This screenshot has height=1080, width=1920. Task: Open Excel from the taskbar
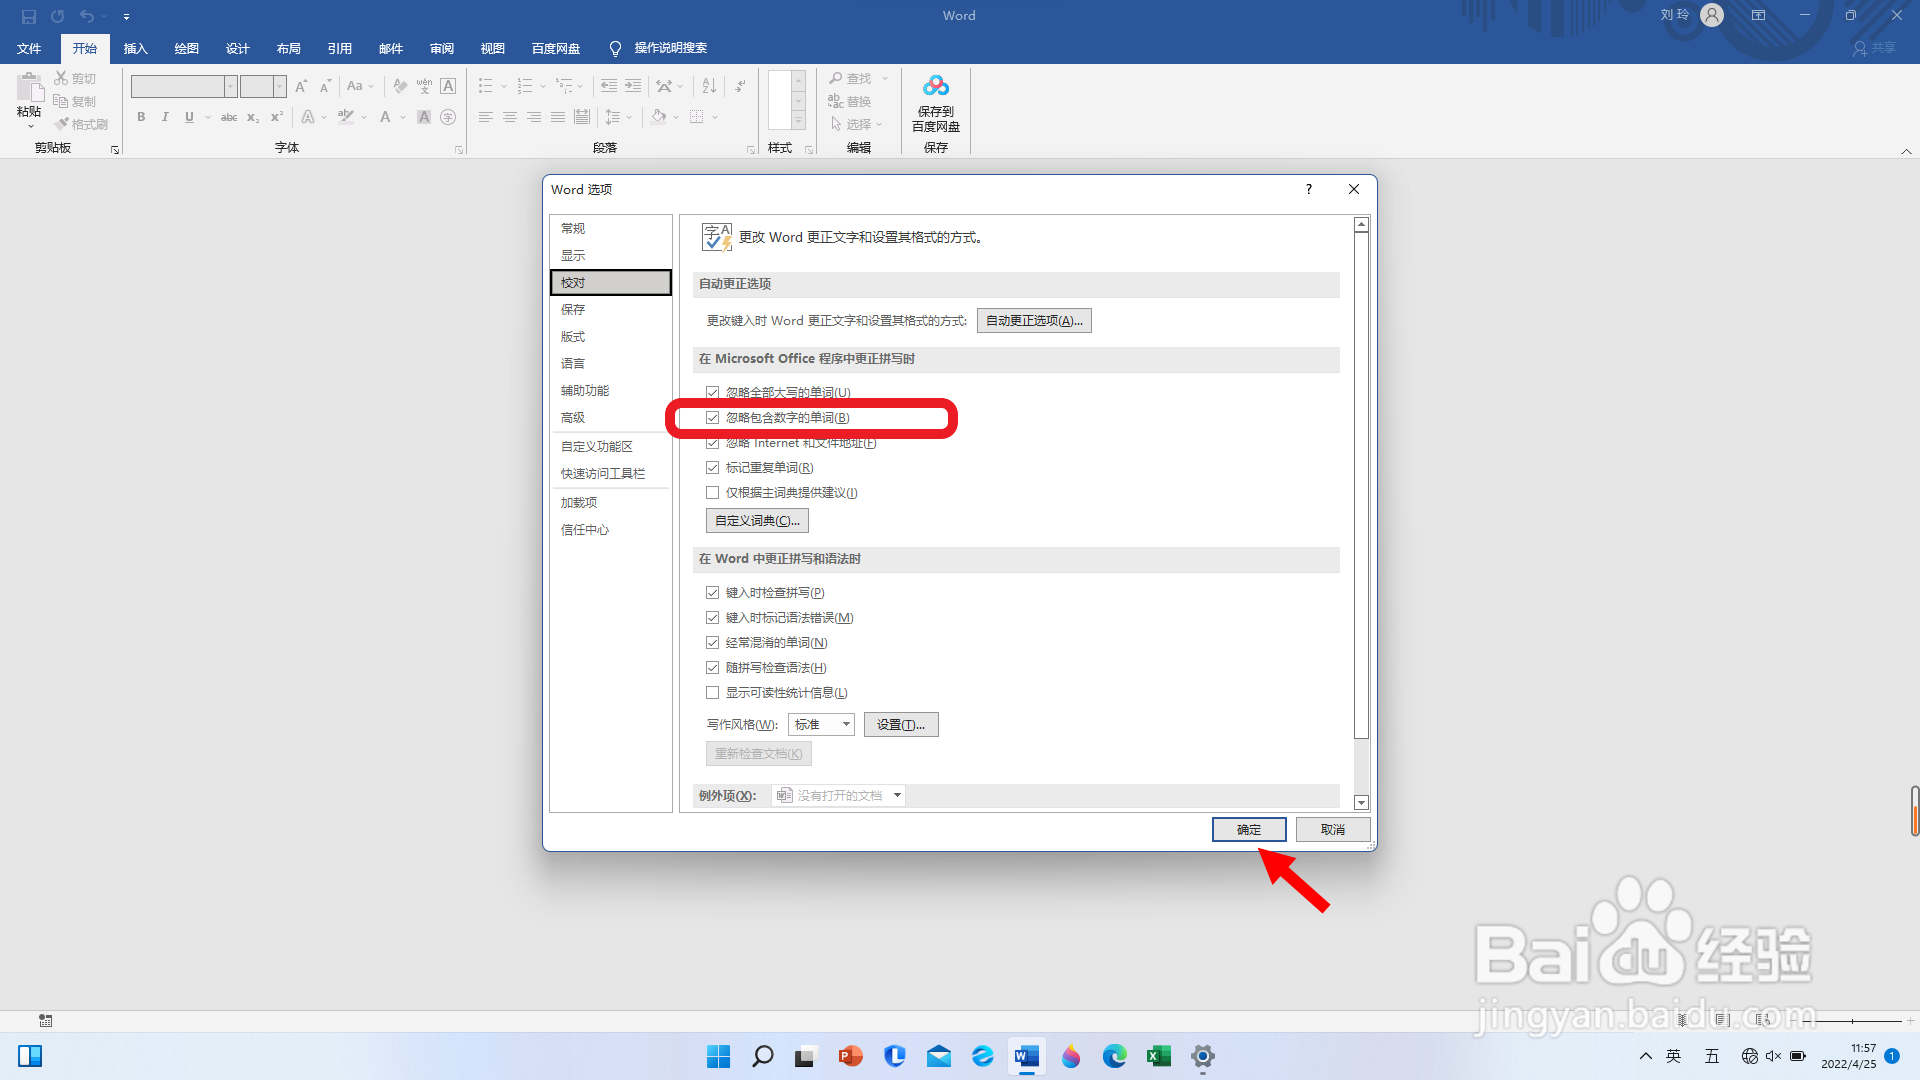pyautogui.click(x=1158, y=1056)
